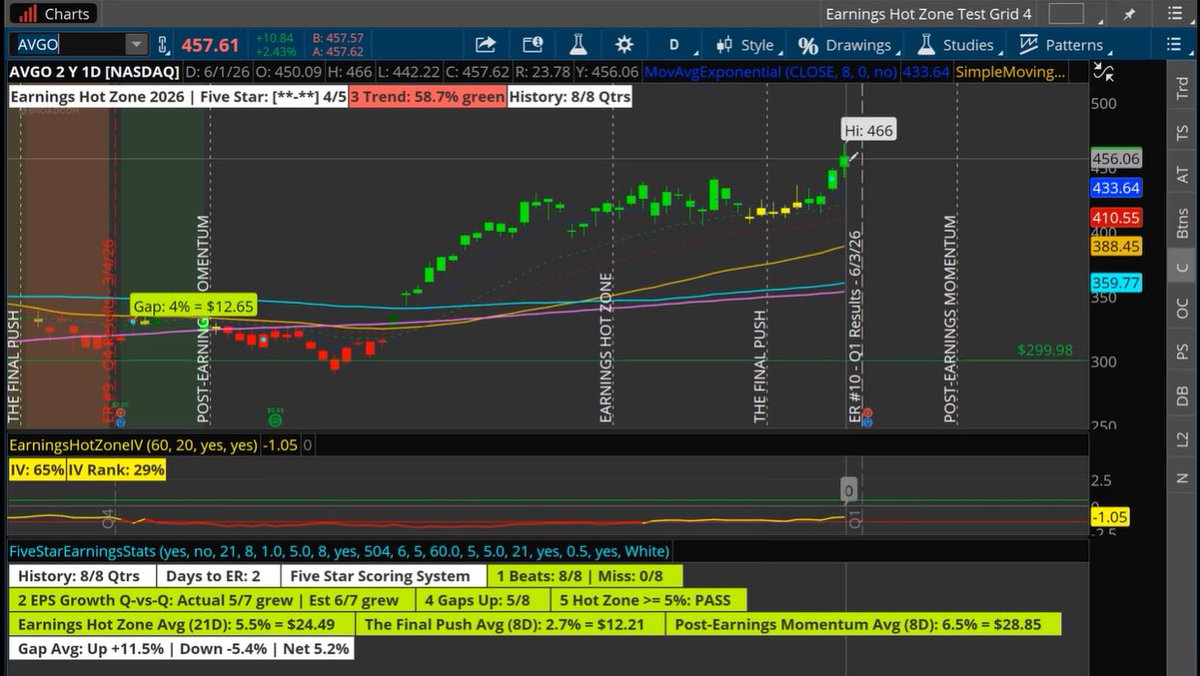1200x676 pixels.
Task: Select the L2 sidebar tab
Action: [1183, 438]
